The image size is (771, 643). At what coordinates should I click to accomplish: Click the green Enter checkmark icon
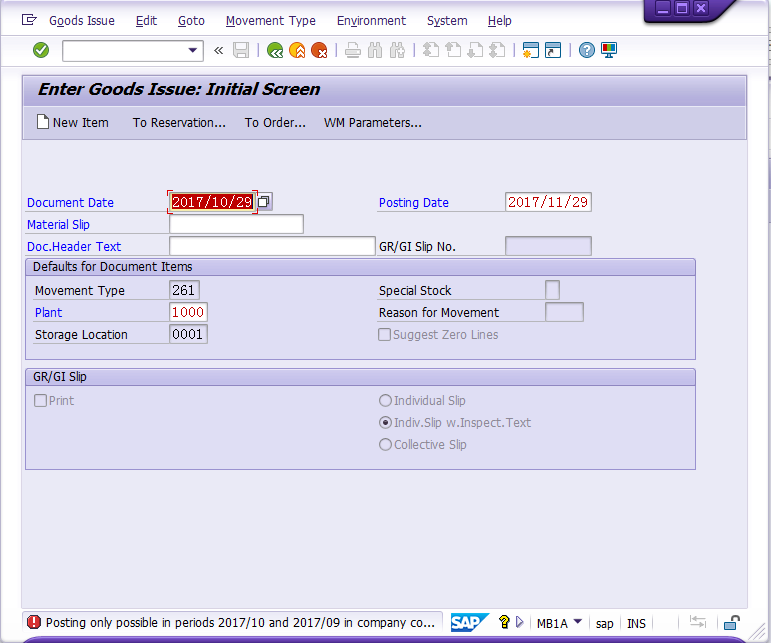coord(41,50)
